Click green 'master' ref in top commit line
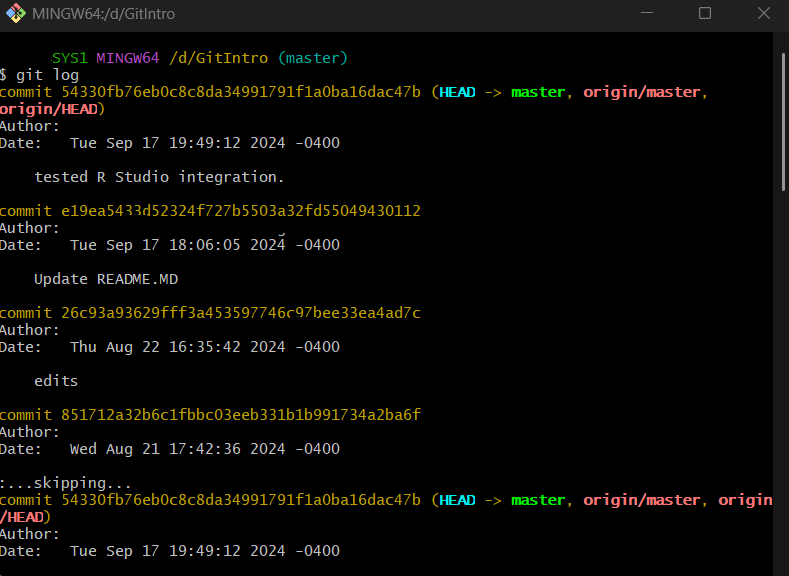The width and height of the screenshot is (789, 576). [x=538, y=92]
